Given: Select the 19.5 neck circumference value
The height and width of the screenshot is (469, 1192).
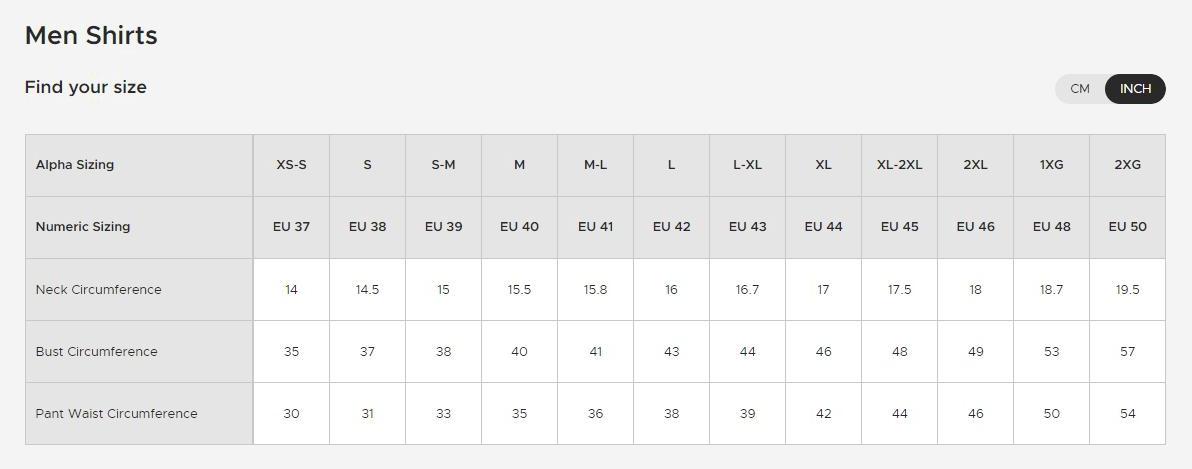Looking at the screenshot, I should [x=1127, y=290].
